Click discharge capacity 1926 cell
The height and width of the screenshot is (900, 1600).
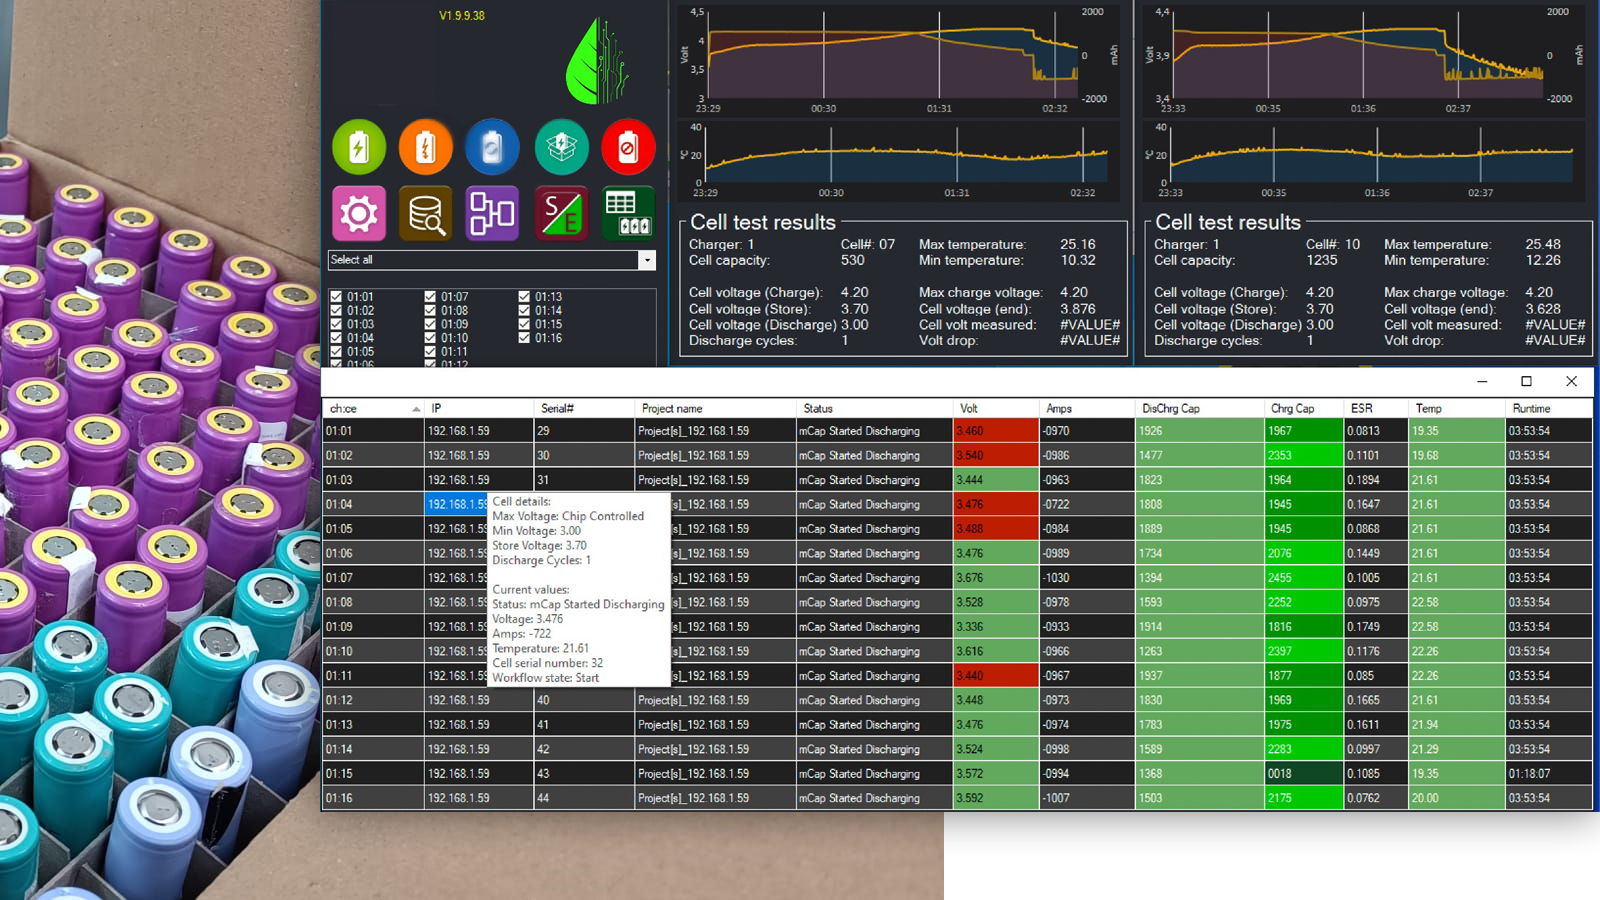tap(1200, 431)
